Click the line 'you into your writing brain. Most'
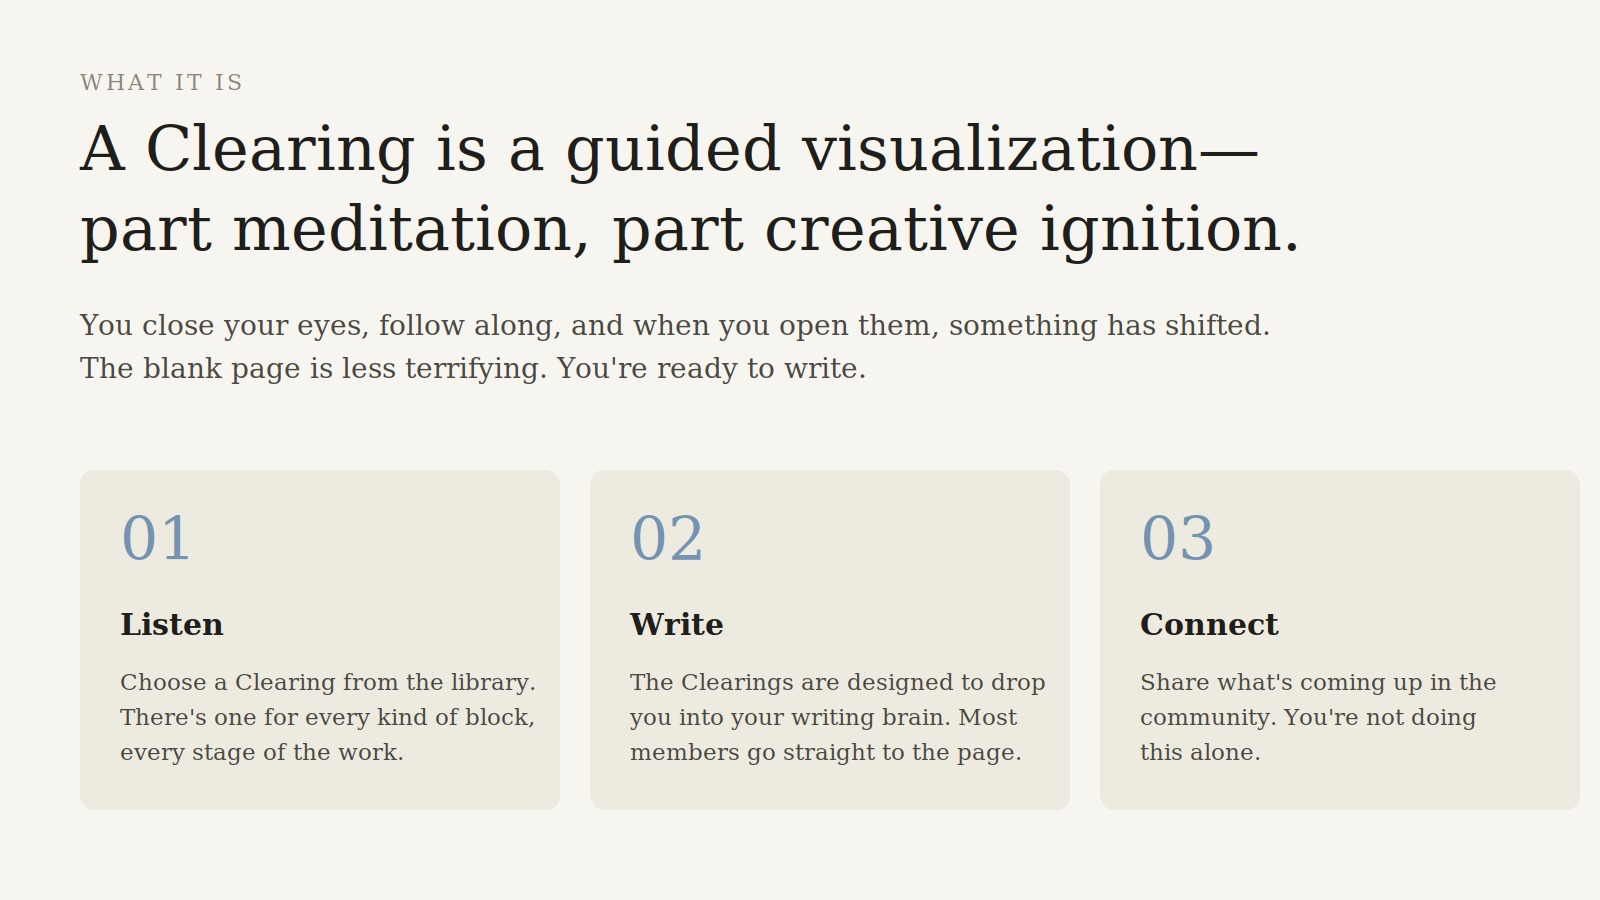 [823, 718]
